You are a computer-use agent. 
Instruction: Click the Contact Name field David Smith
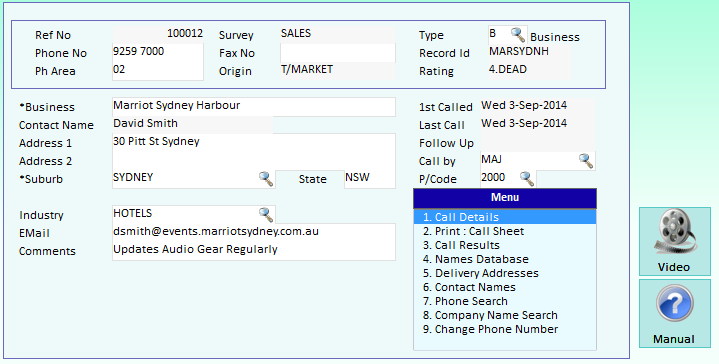pyautogui.click(x=193, y=125)
